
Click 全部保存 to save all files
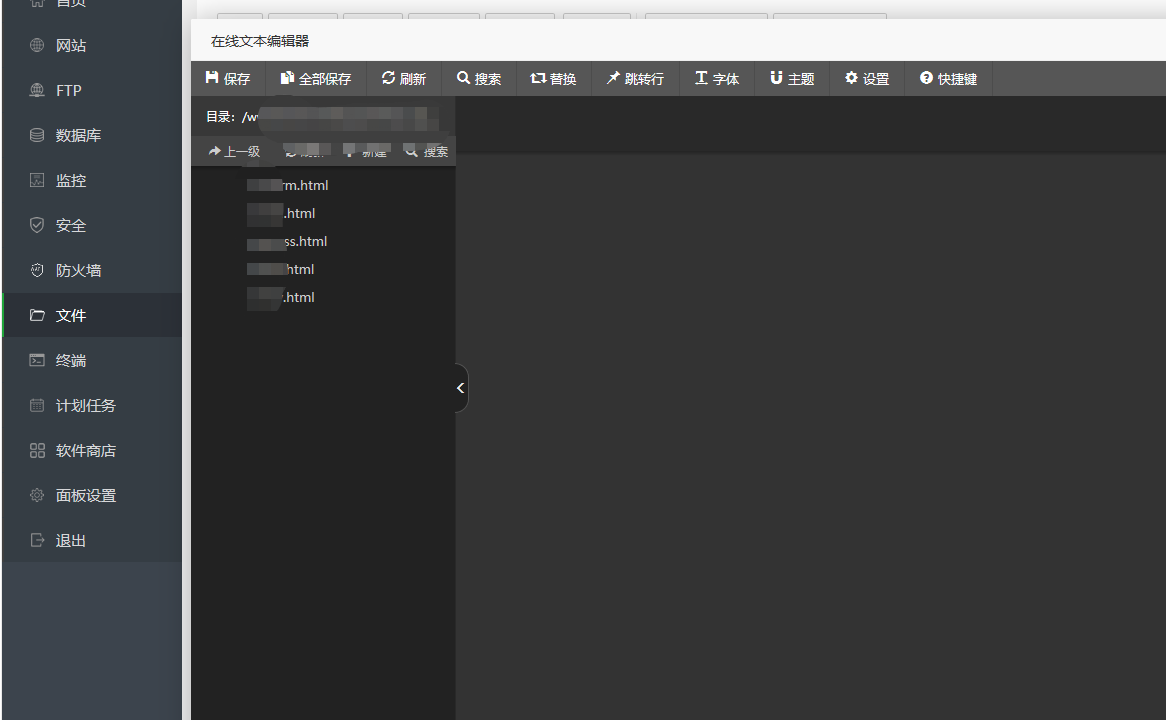[315, 78]
